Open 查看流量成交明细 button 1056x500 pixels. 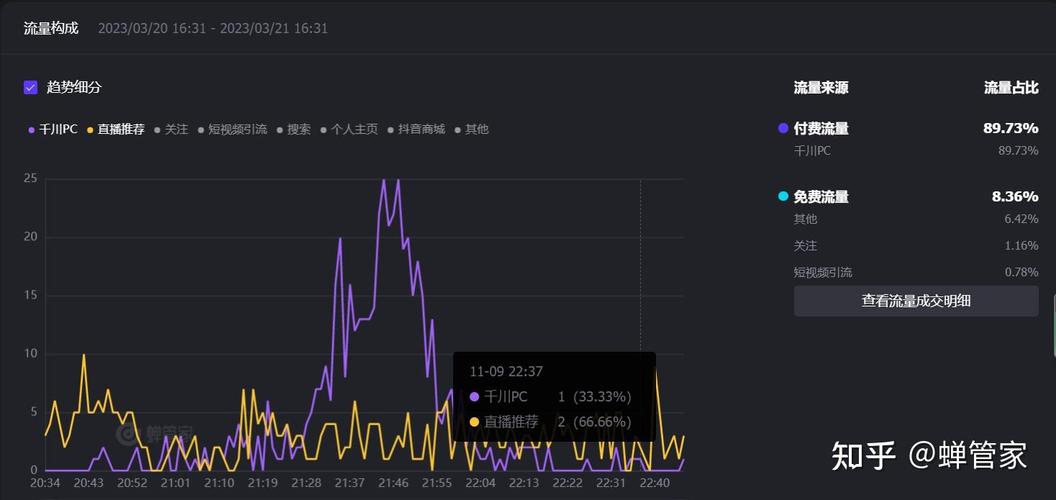click(916, 301)
